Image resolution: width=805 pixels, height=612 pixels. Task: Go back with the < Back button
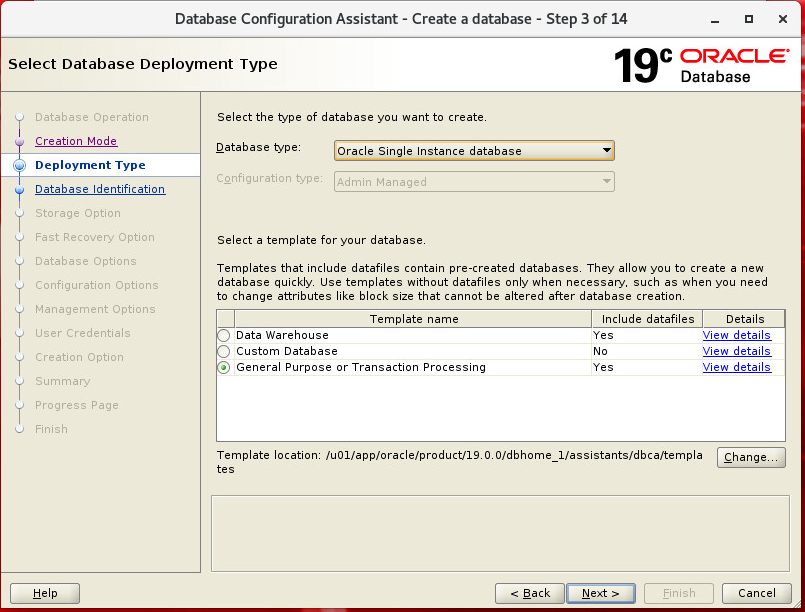point(530,593)
